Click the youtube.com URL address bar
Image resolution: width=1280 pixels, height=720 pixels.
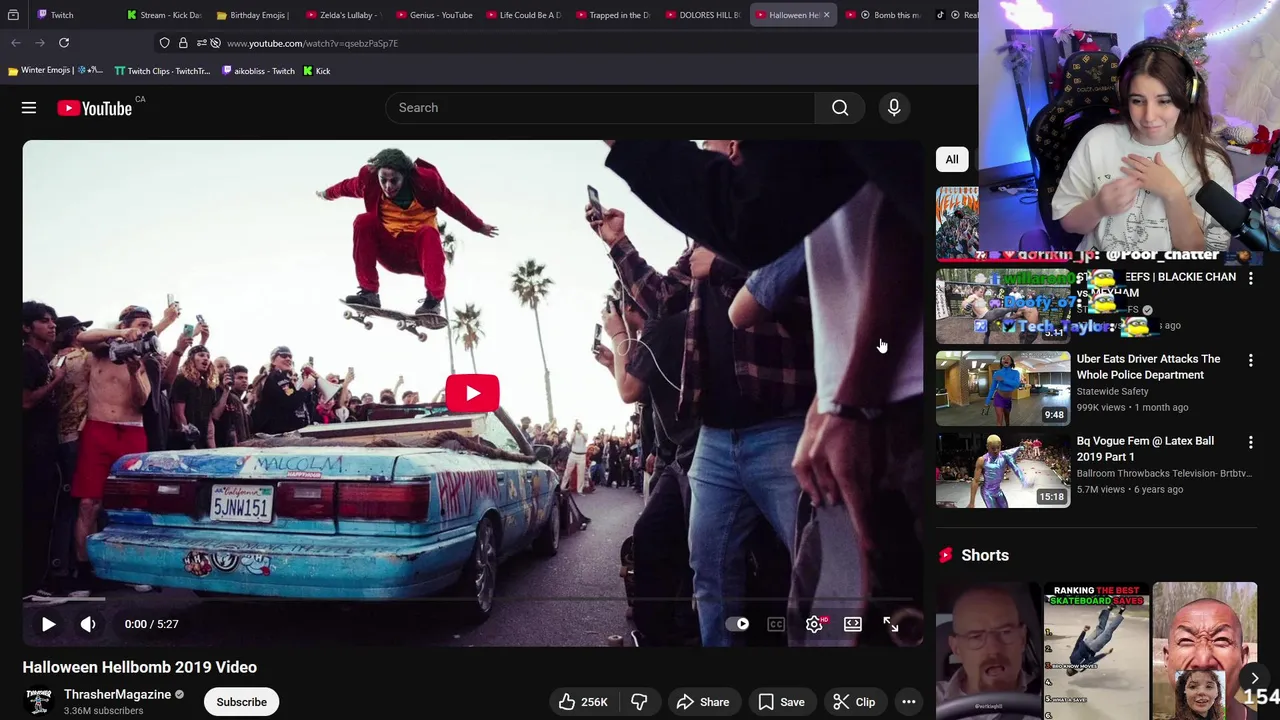(x=312, y=43)
